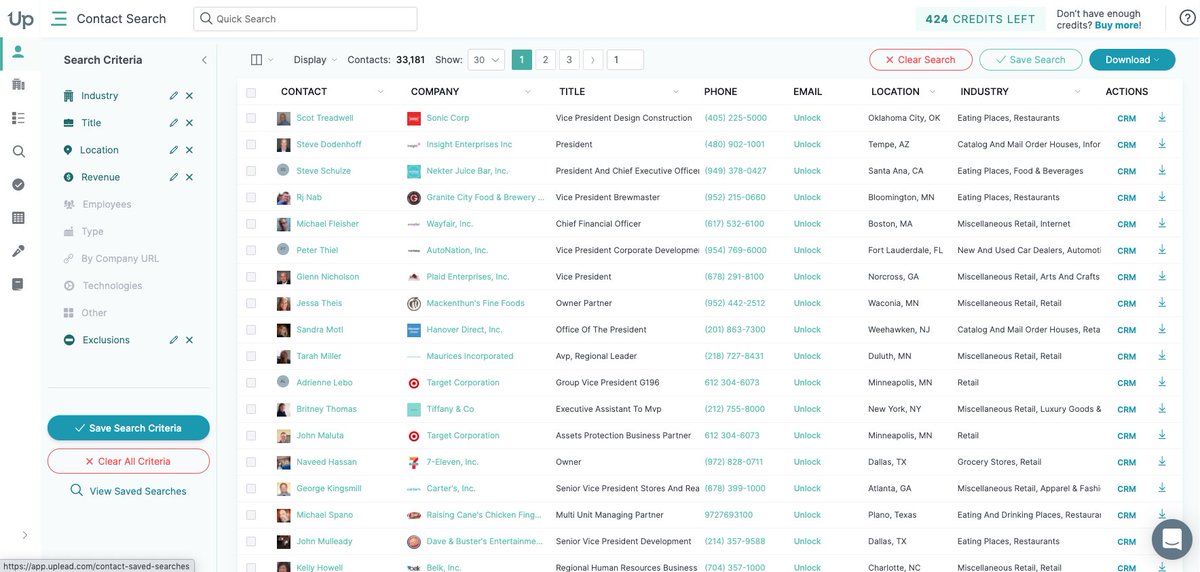Screen dimensions: 1200x572
Task: Click Save Search button at top
Action: click(x=1030, y=60)
